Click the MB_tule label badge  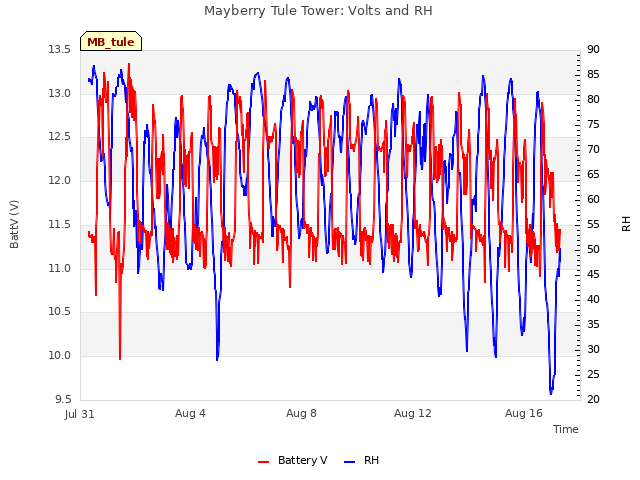point(111,41)
